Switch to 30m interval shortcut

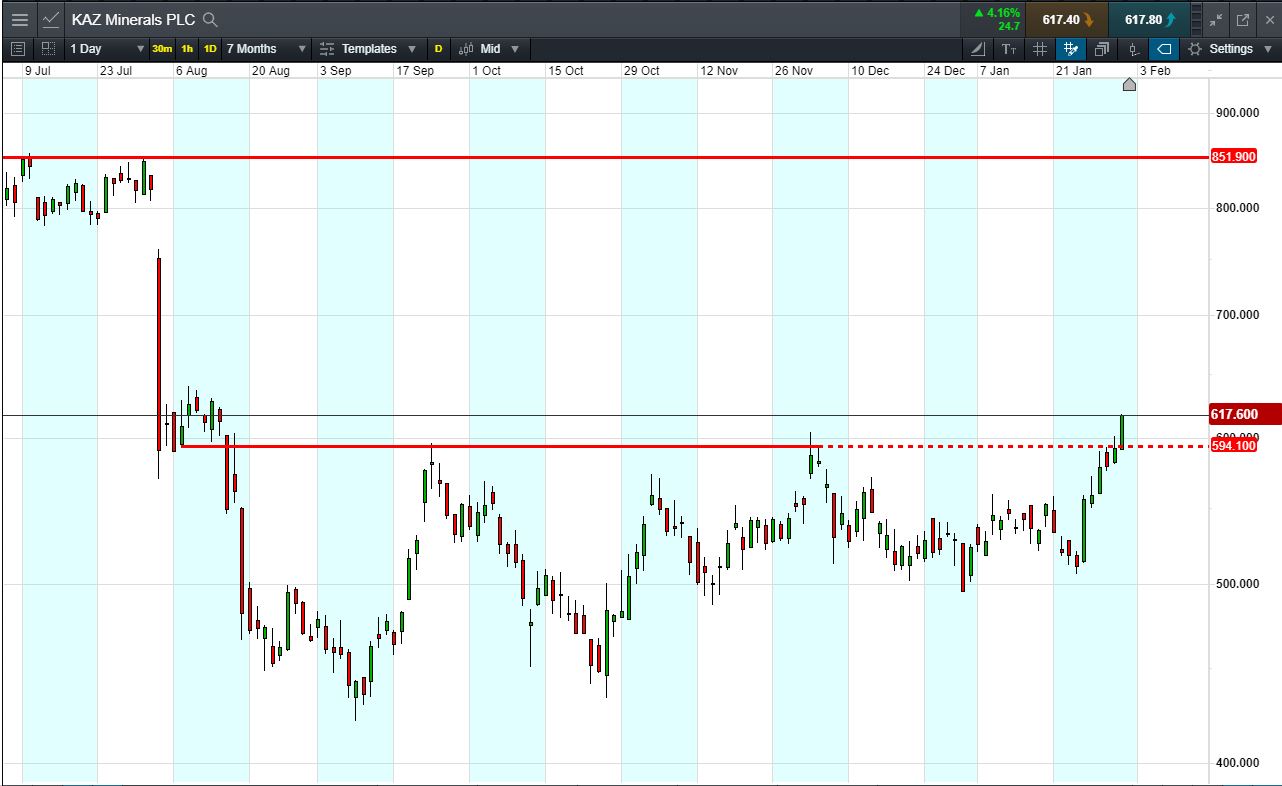(x=162, y=48)
